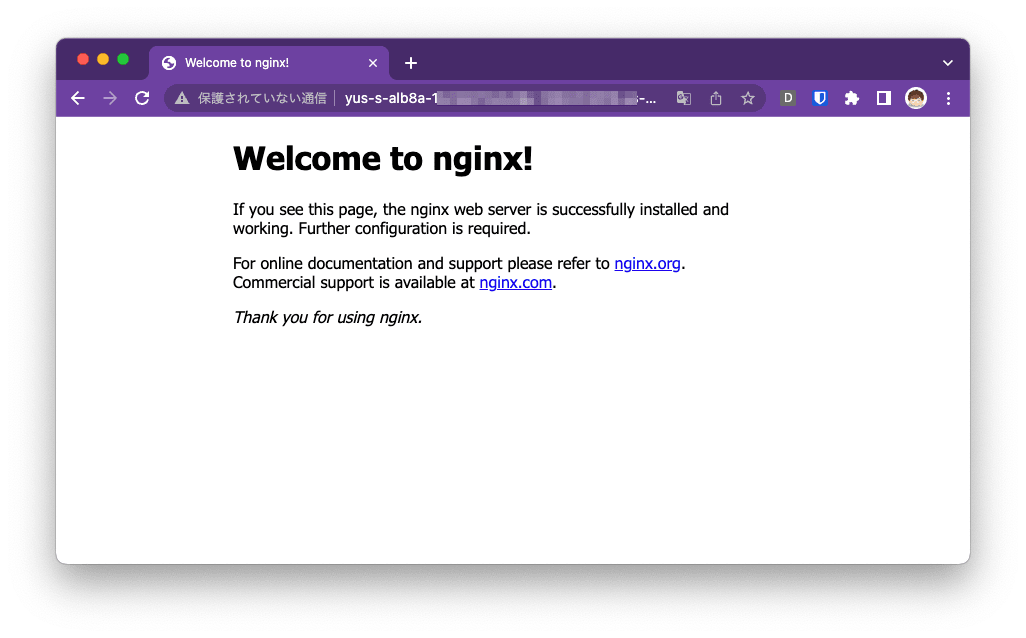Close the window with red button
1026x638 pixels.
point(83,60)
